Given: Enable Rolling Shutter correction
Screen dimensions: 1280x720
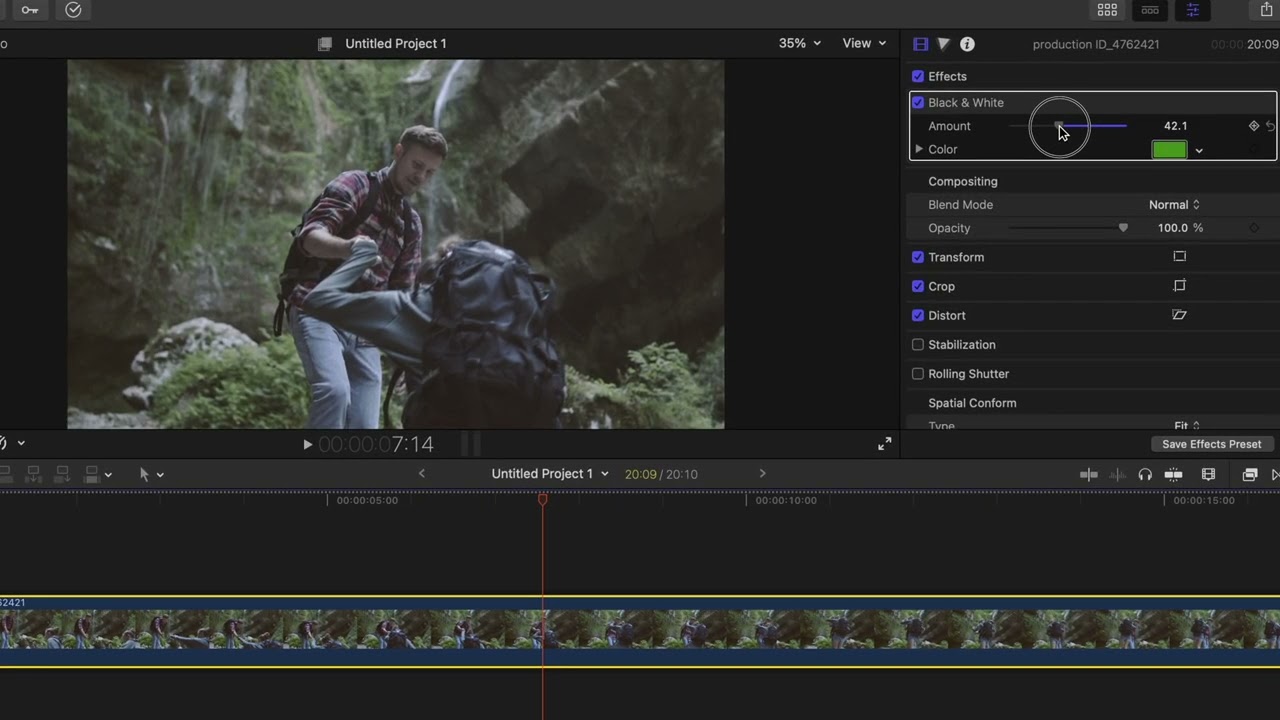Looking at the screenshot, I should (918, 374).
